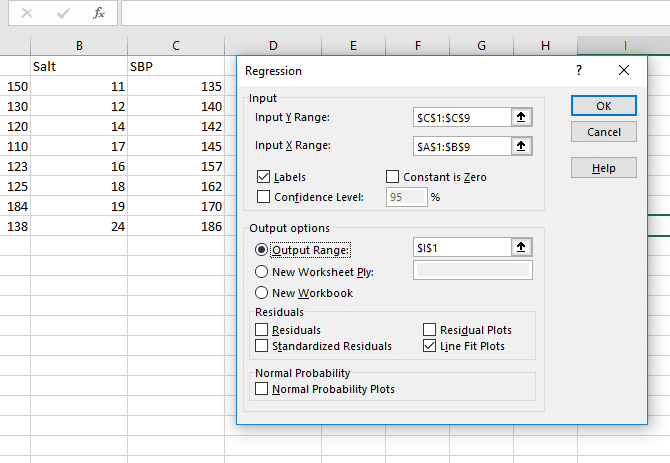Click the Output Range cell selector arrow
This screenshot has height=463, width=670.
[x=521, y=247]
